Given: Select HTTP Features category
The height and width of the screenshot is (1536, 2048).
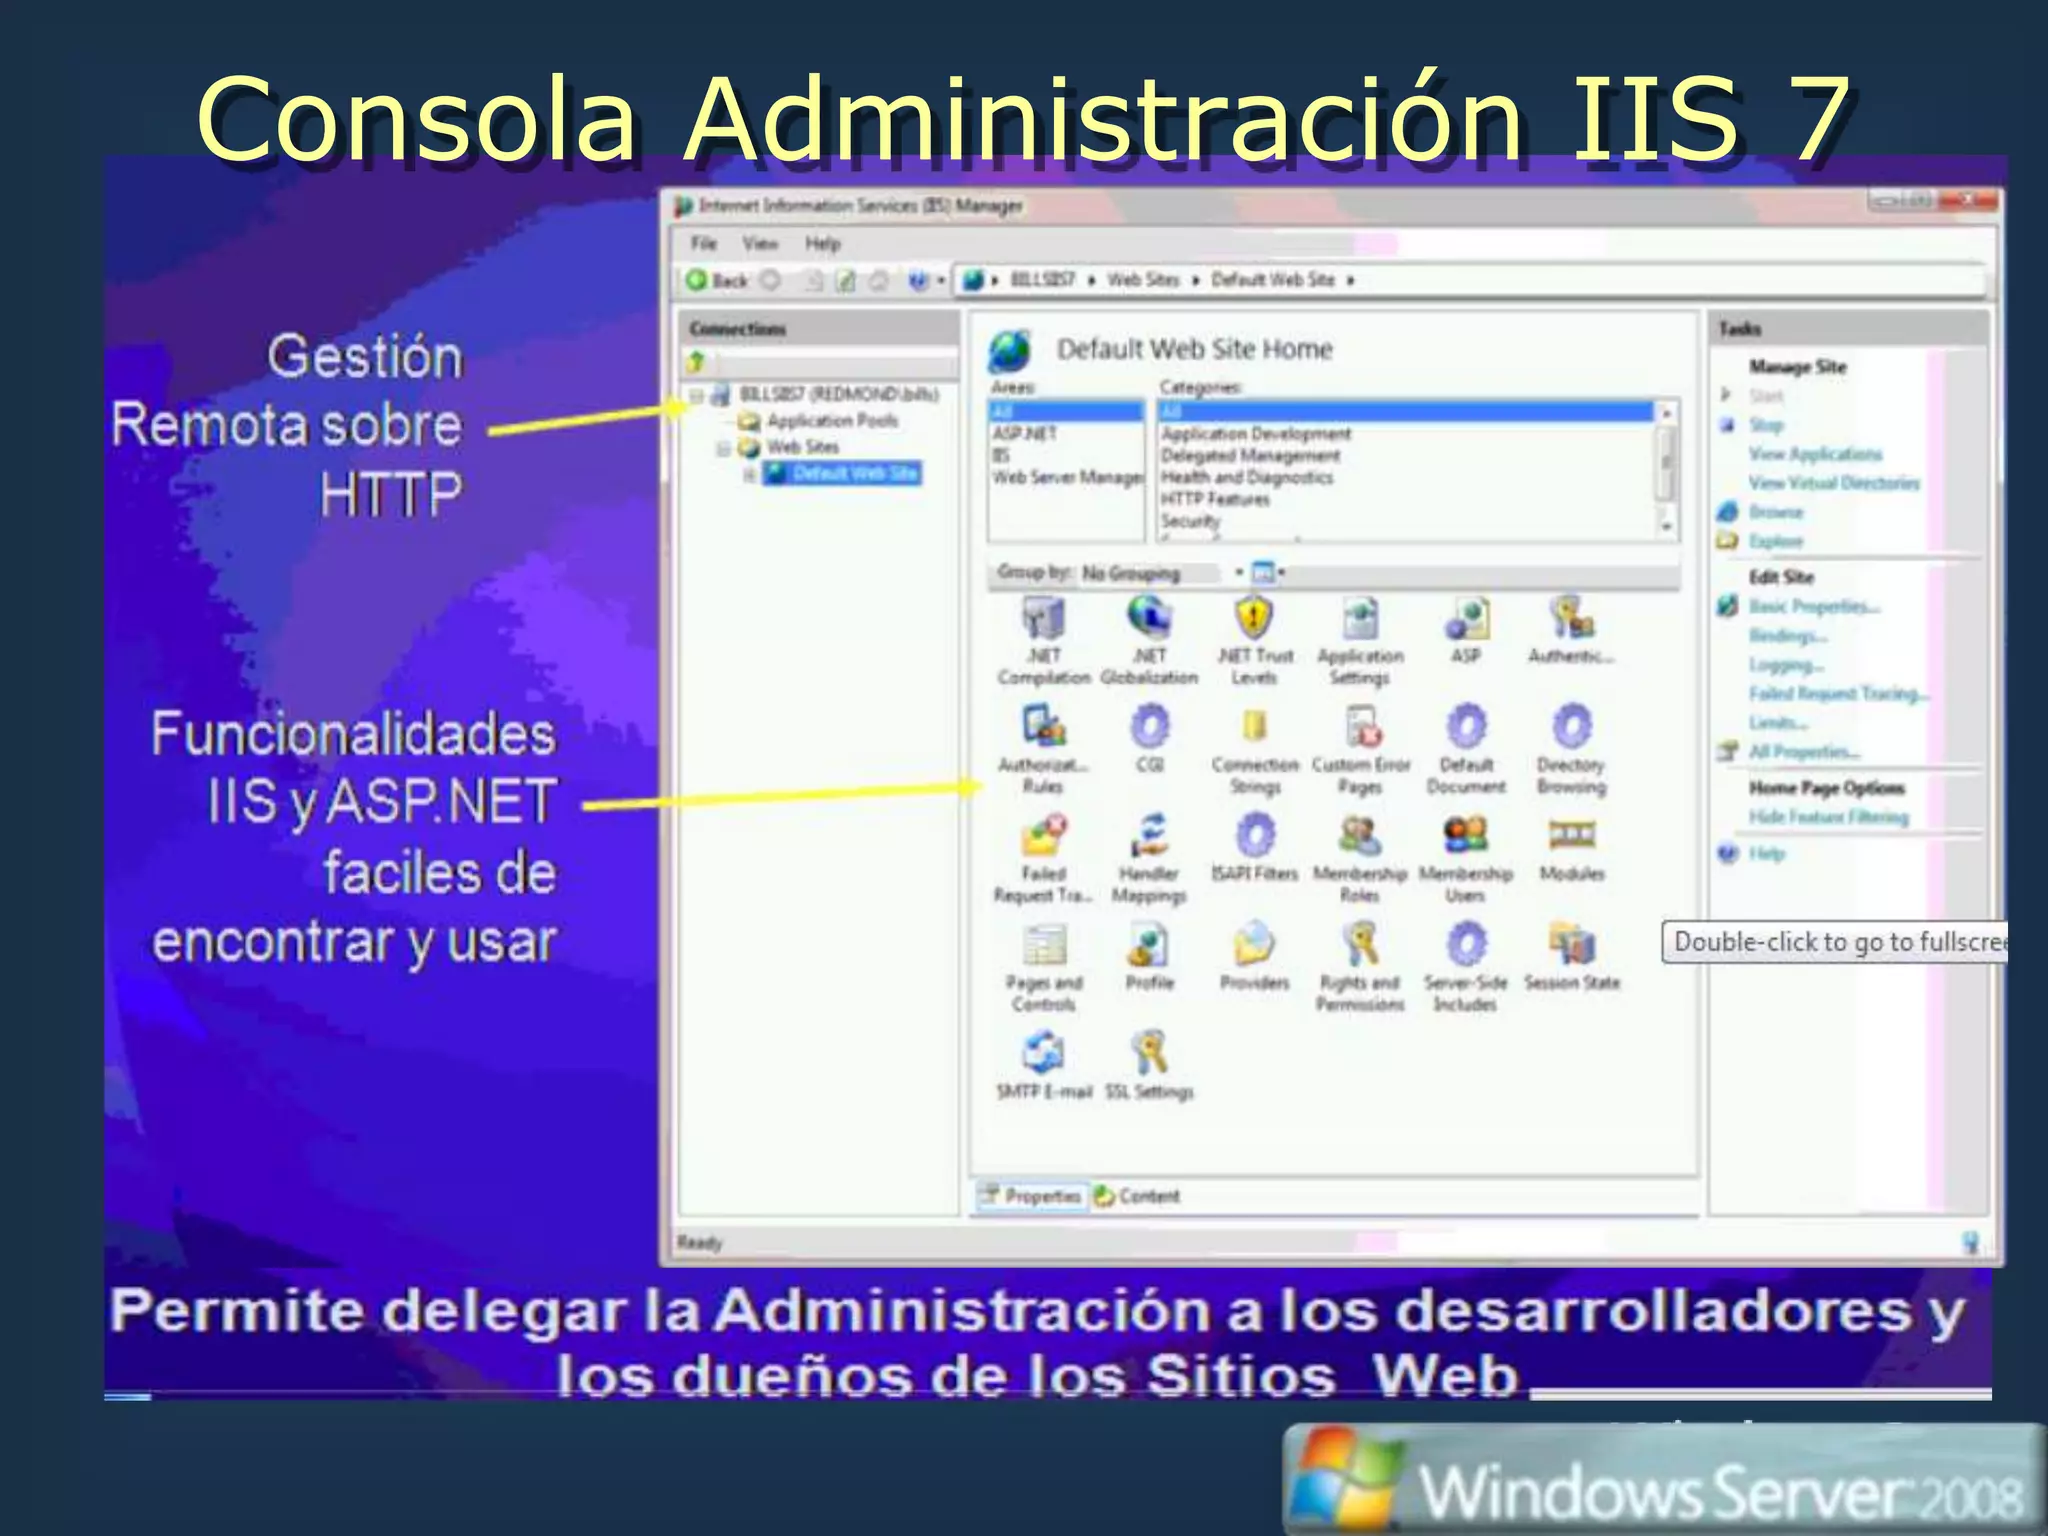Looking at the screenshot, I should click(1215, 499).
